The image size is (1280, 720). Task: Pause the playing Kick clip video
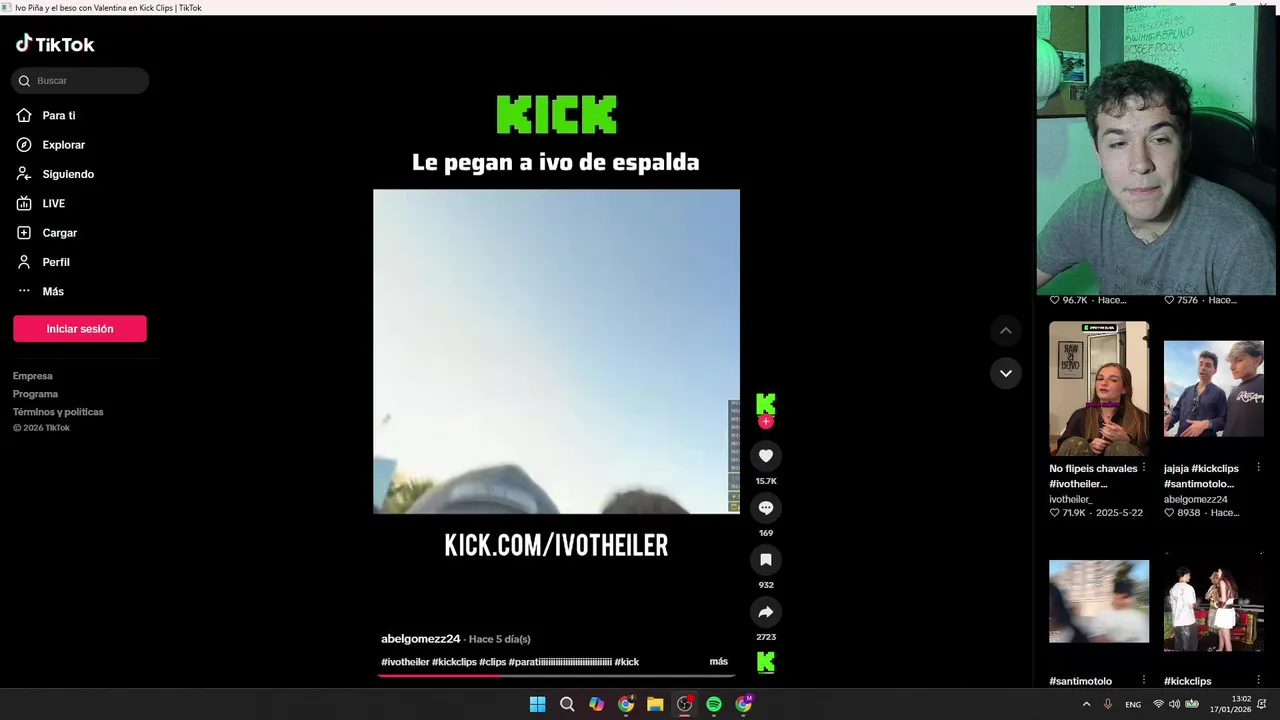coord(556,351)
